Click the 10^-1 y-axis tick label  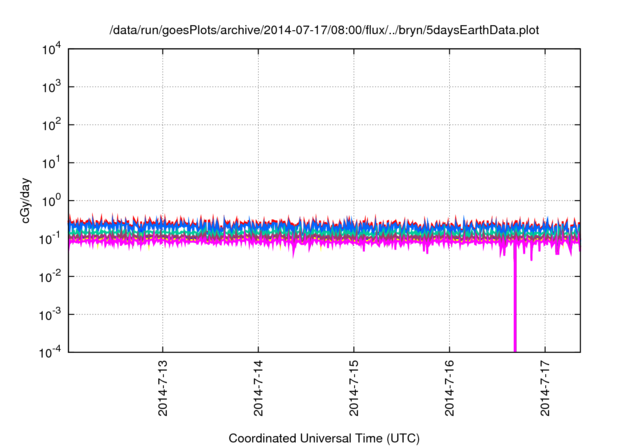click(50, 239)
